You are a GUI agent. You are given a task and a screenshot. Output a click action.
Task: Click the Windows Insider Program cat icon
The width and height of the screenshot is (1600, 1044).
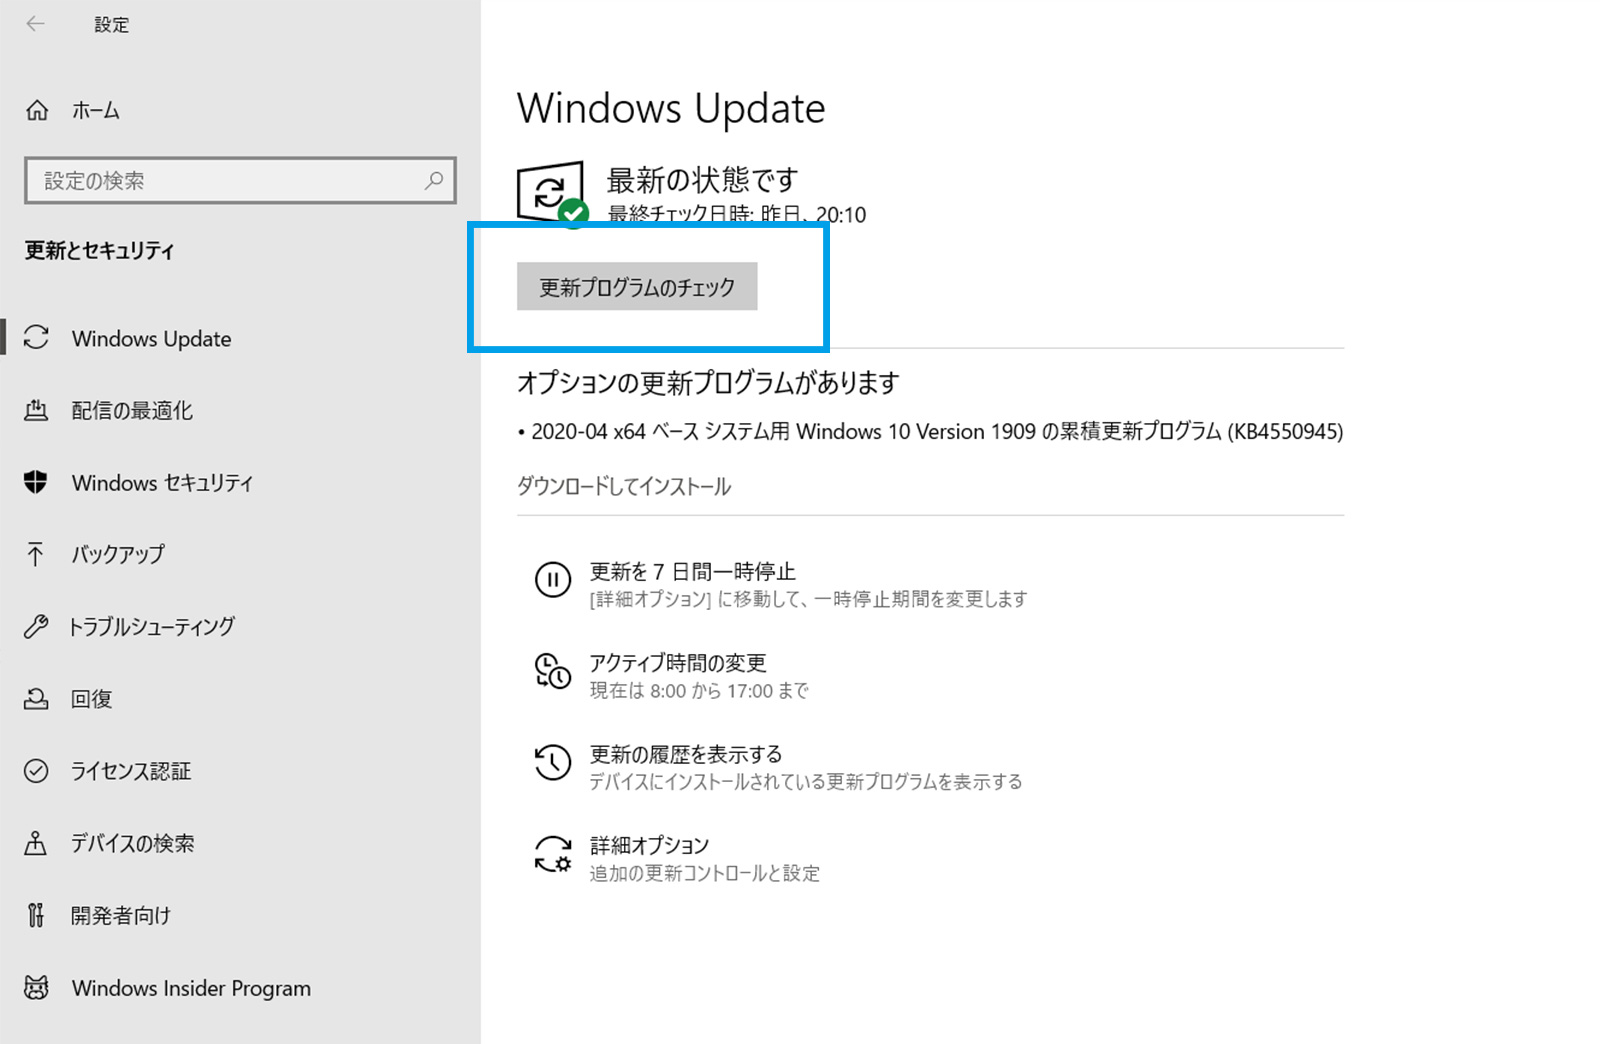36,988
